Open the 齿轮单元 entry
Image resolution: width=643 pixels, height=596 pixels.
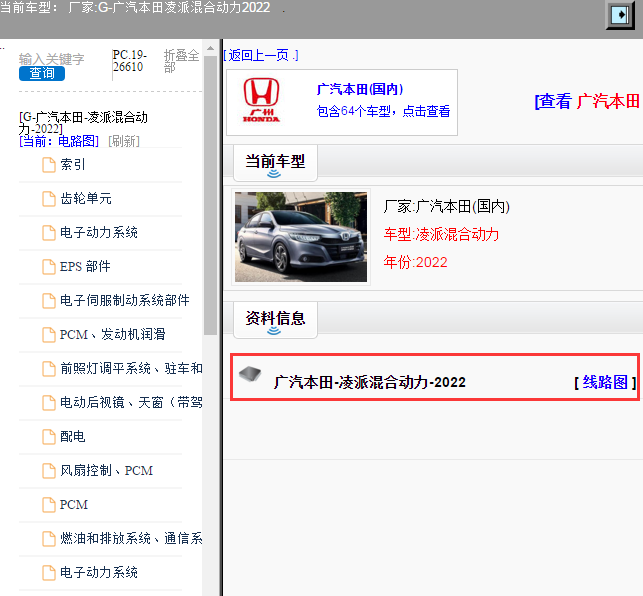click(x=86, y=199)
